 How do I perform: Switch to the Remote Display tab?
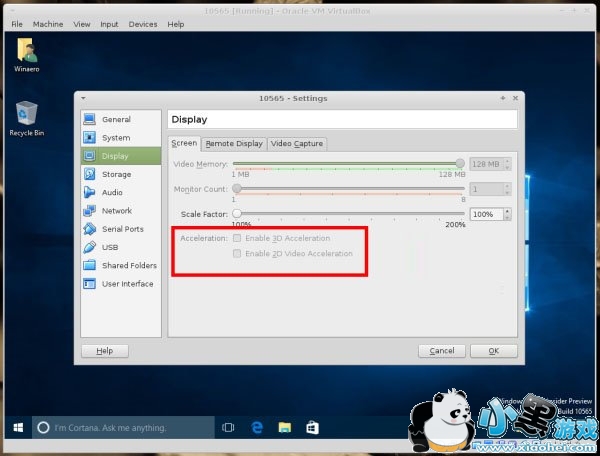(x=234, y=144)
